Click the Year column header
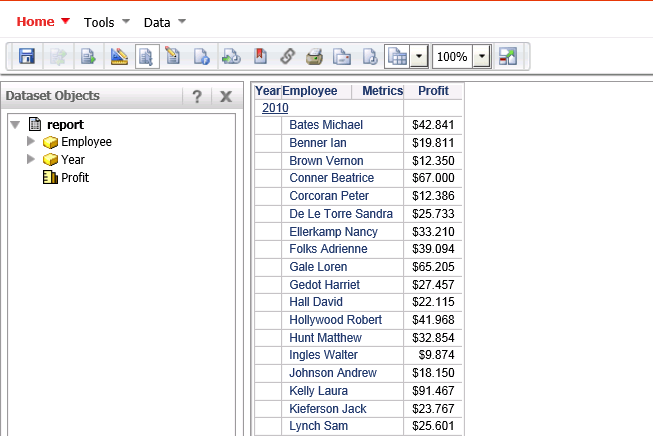Viewport: 653px width, 436px height. tap(268, 91)
